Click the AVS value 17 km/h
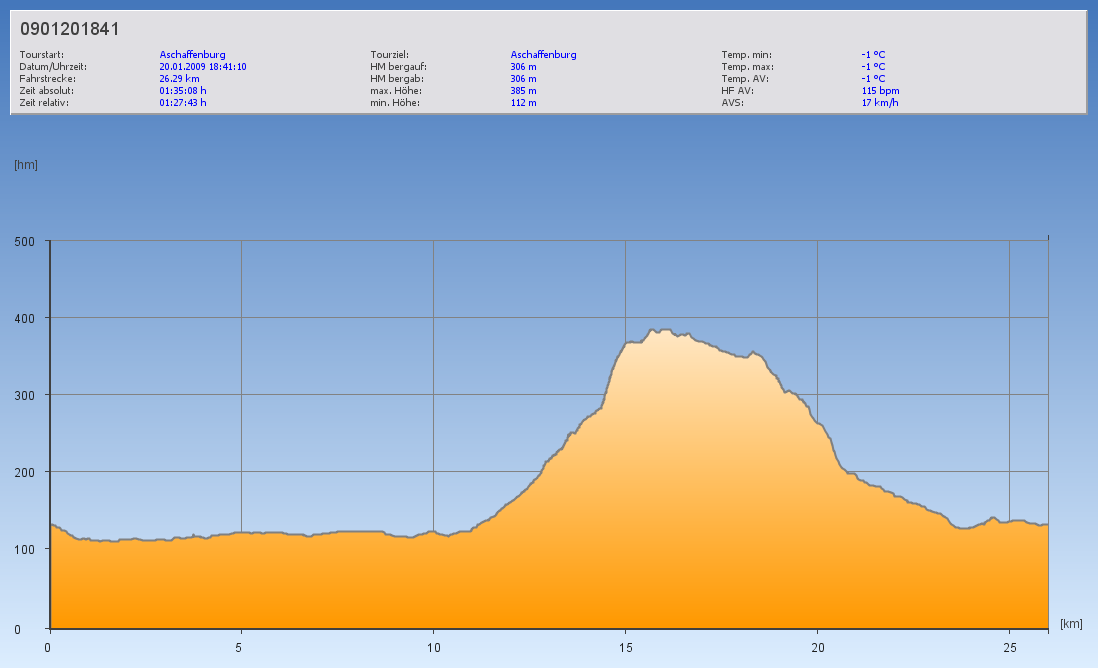Viewport: 1098px width, 668px height. [x=879, y=102]
